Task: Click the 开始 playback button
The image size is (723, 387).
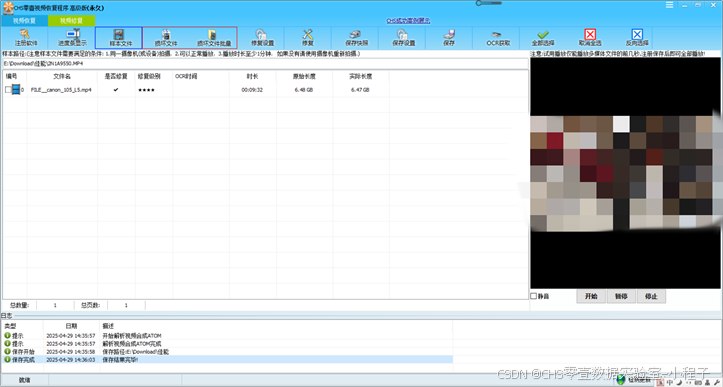Action: point(591,296)
